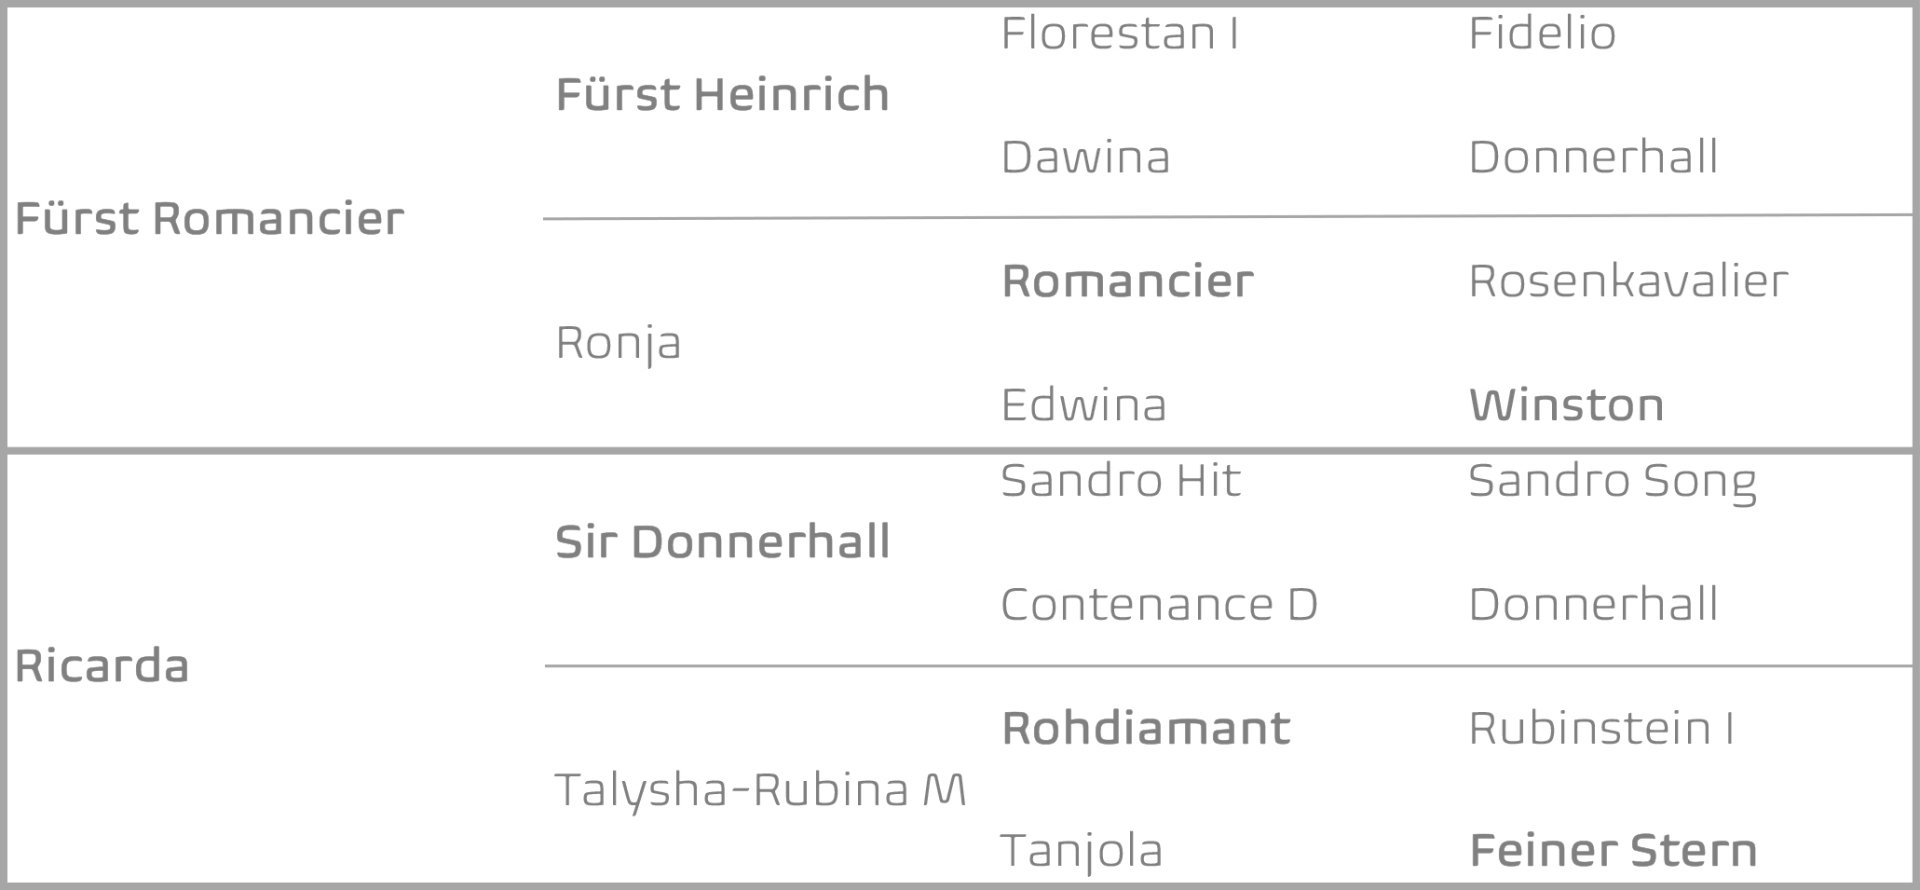Select Rosenkavalier in the last column
1920x890 pixels.
pos(1627,282)
